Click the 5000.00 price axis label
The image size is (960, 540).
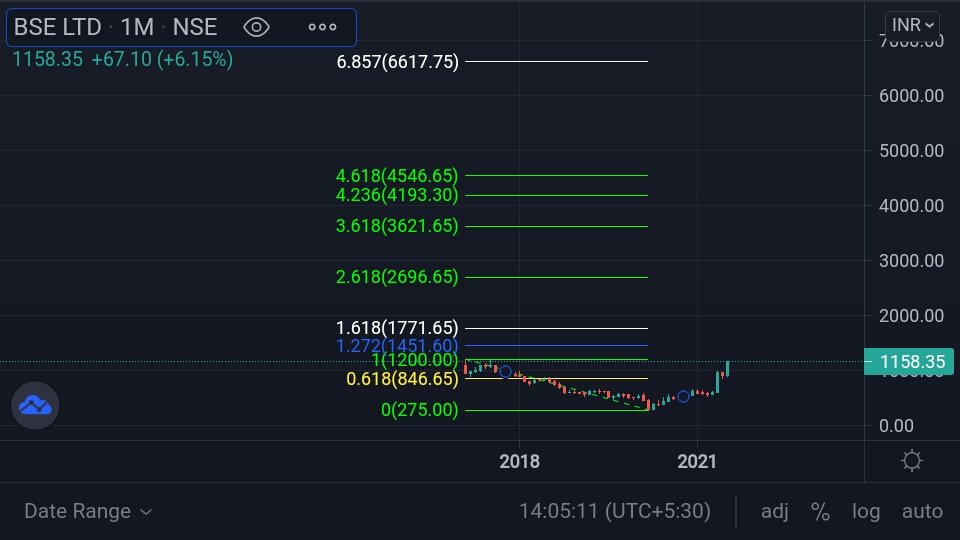tap(911, 151)
